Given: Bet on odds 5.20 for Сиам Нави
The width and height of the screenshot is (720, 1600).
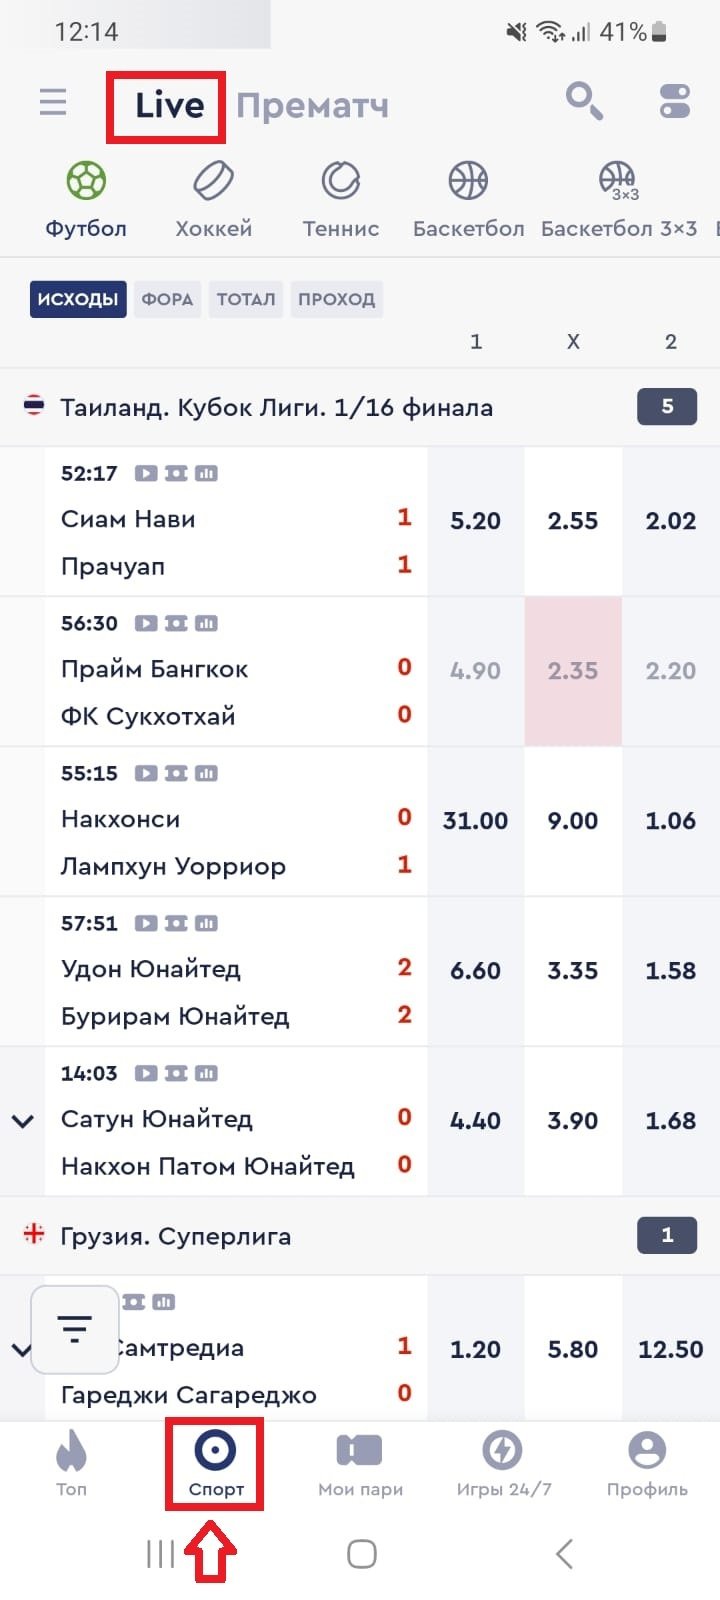Looking at the screenshot, I should 475,521.
